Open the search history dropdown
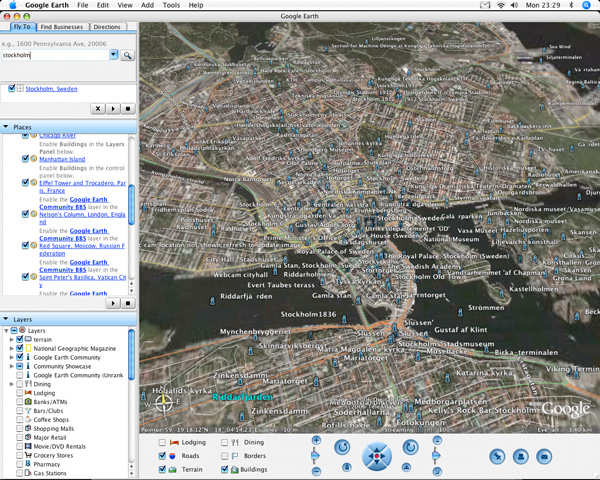Image resolution: width=600 pixels, height=480 pixels. (x=114, y=55)
